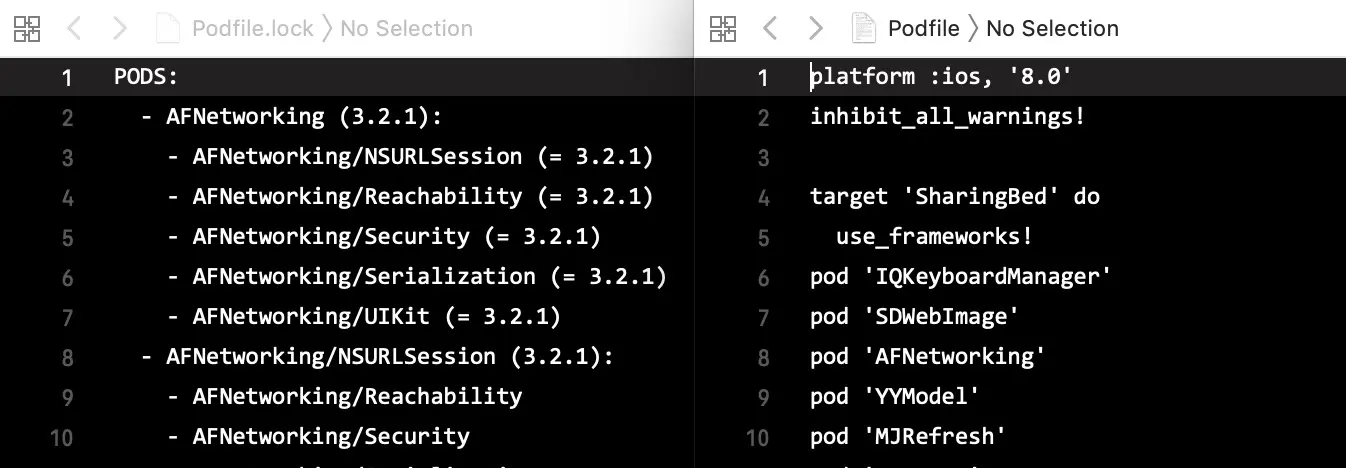
Task: Click the Podfile document icon in jump bar
Action: point(863,28)
